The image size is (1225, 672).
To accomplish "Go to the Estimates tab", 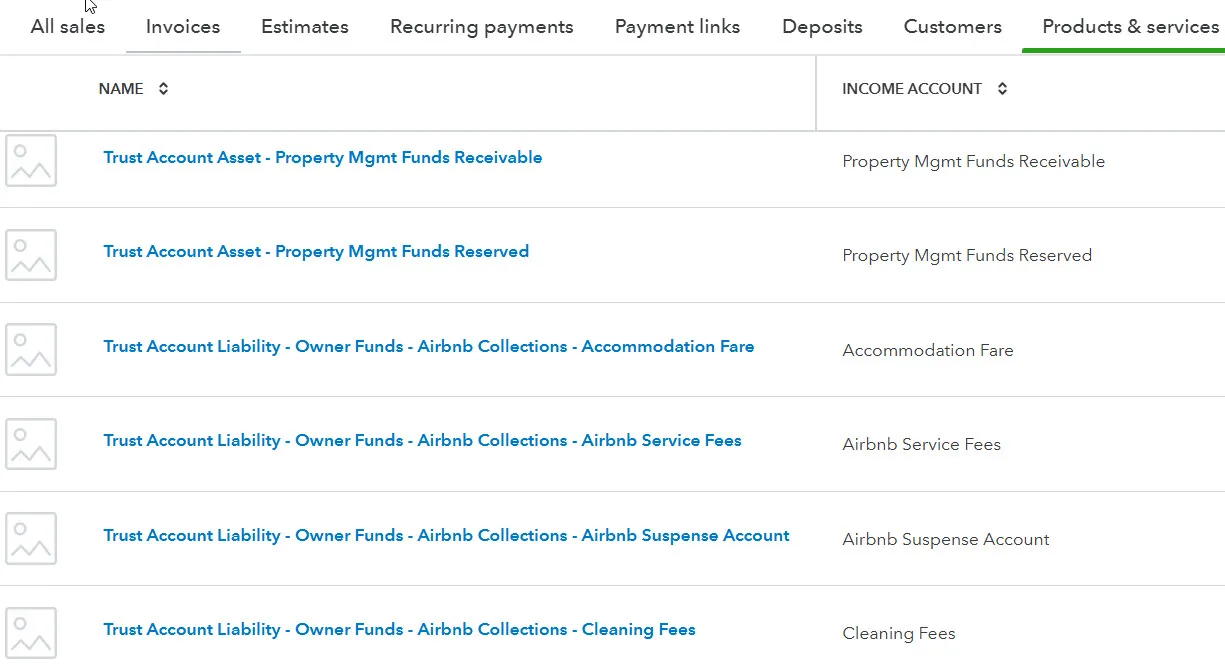I will coord(305,27).
